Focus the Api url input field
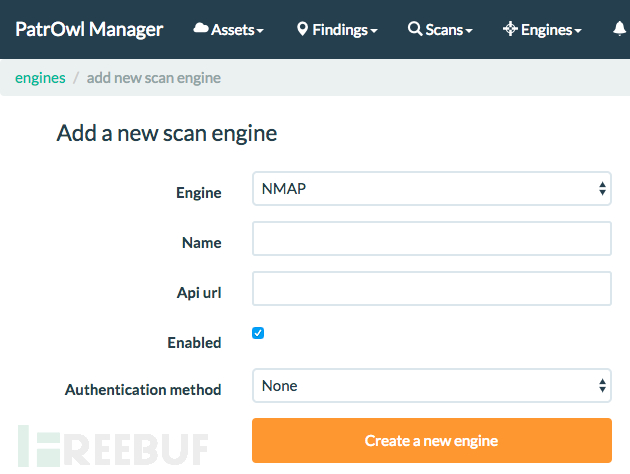 coord(432,288)
